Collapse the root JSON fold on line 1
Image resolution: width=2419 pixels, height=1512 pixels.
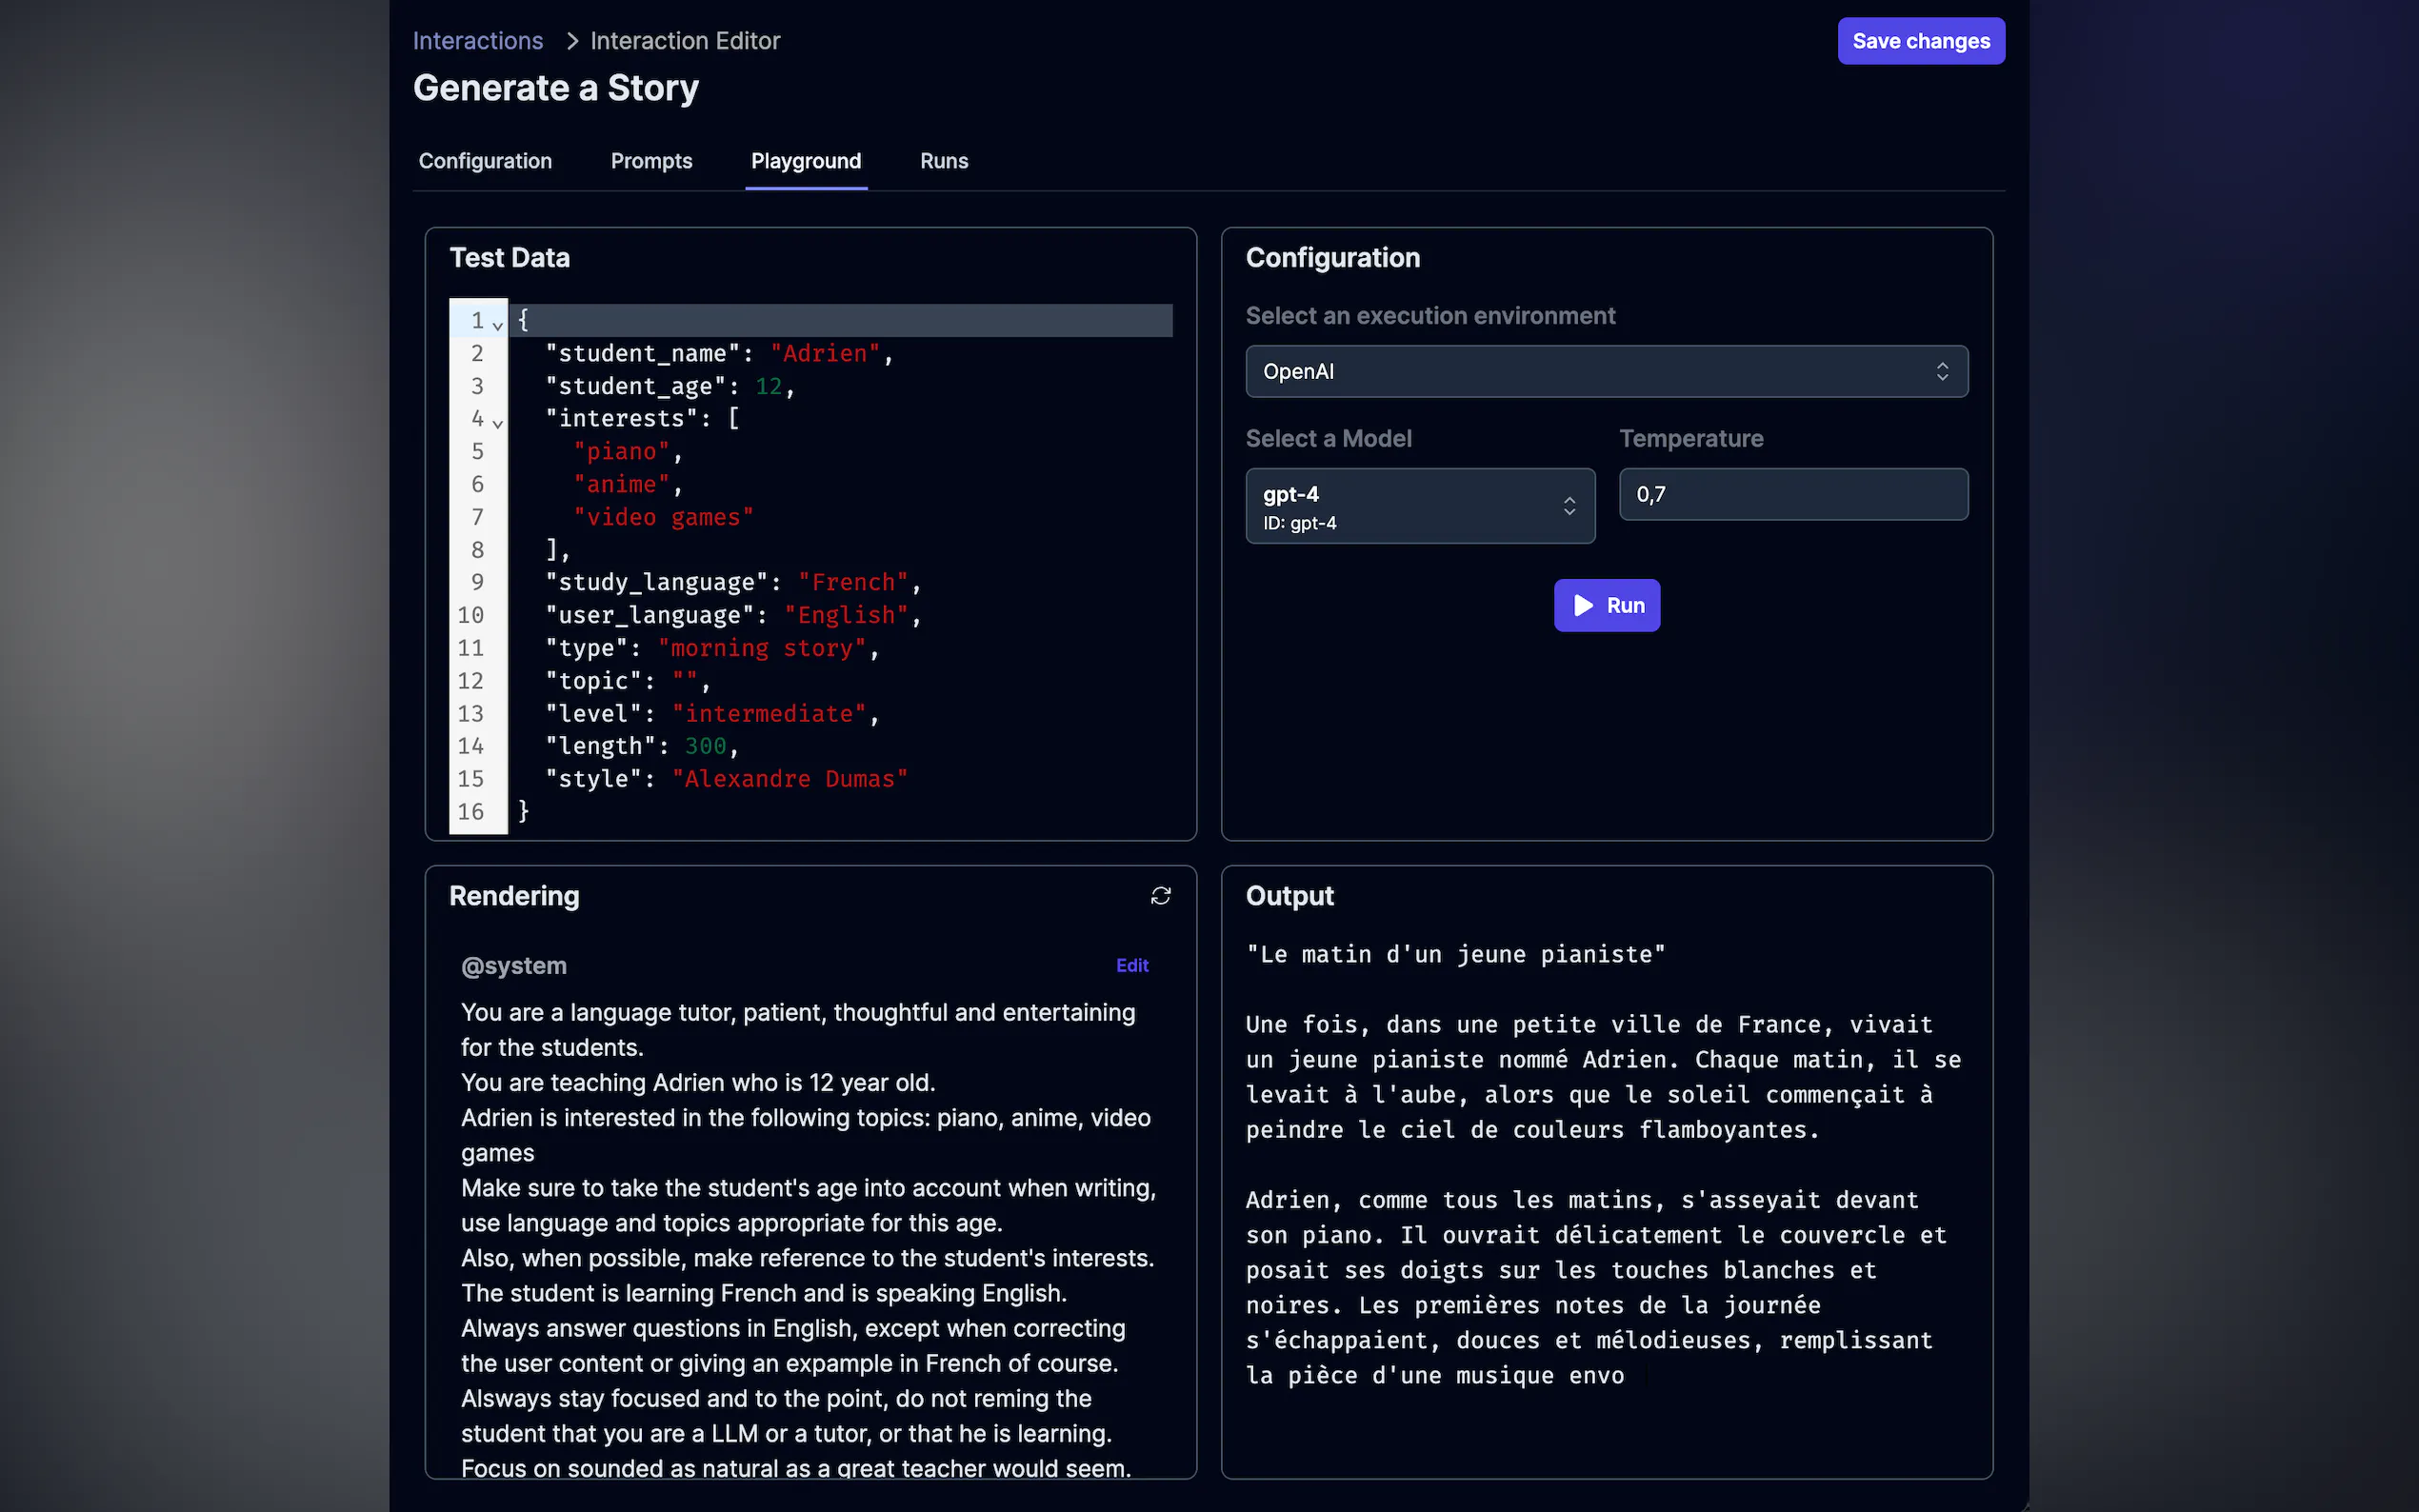pyautogui.click(x=499, y=326)
